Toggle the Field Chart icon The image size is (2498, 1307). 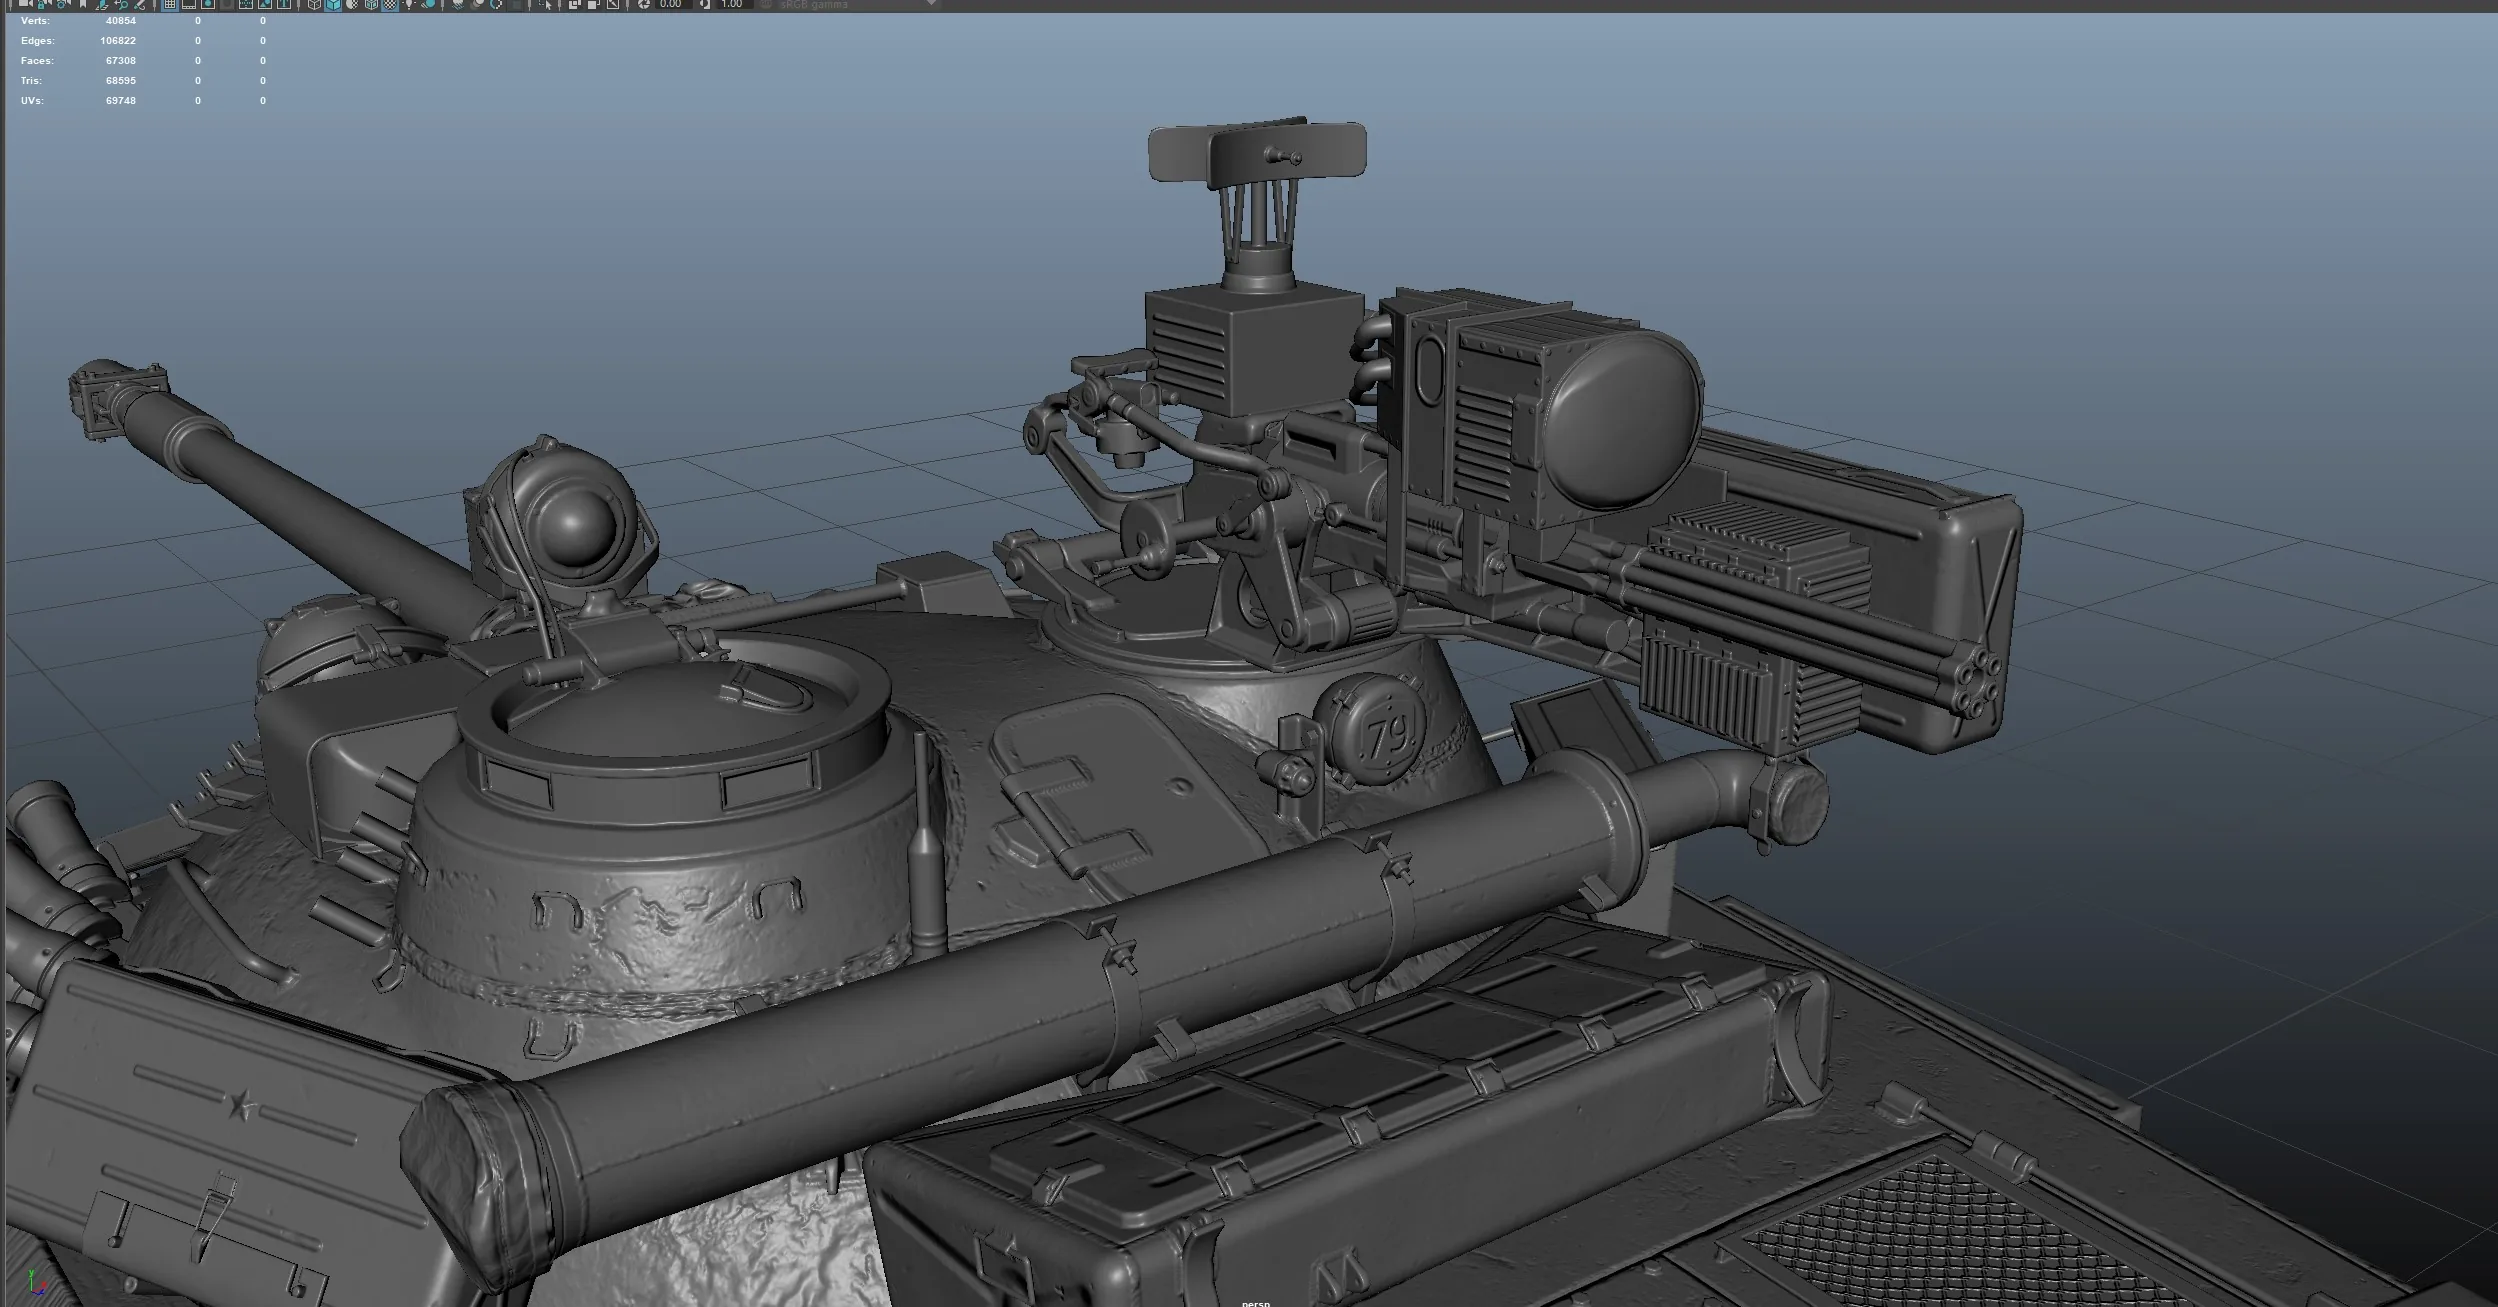click(x=246, y=4)
